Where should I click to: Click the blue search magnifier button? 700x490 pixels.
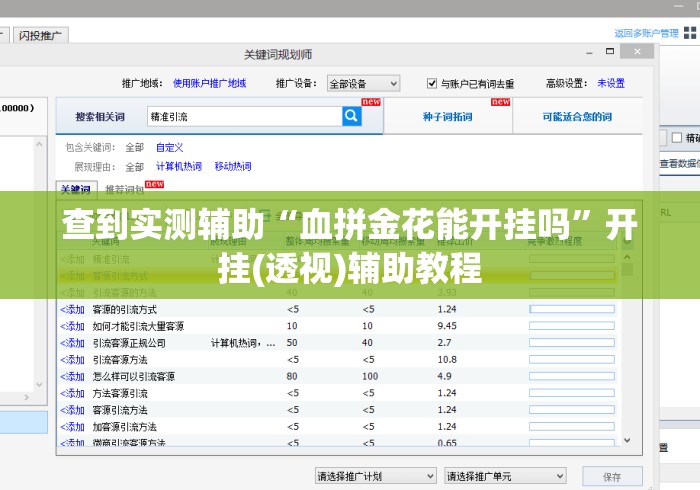pyautogui.click(x=352, y=116)
